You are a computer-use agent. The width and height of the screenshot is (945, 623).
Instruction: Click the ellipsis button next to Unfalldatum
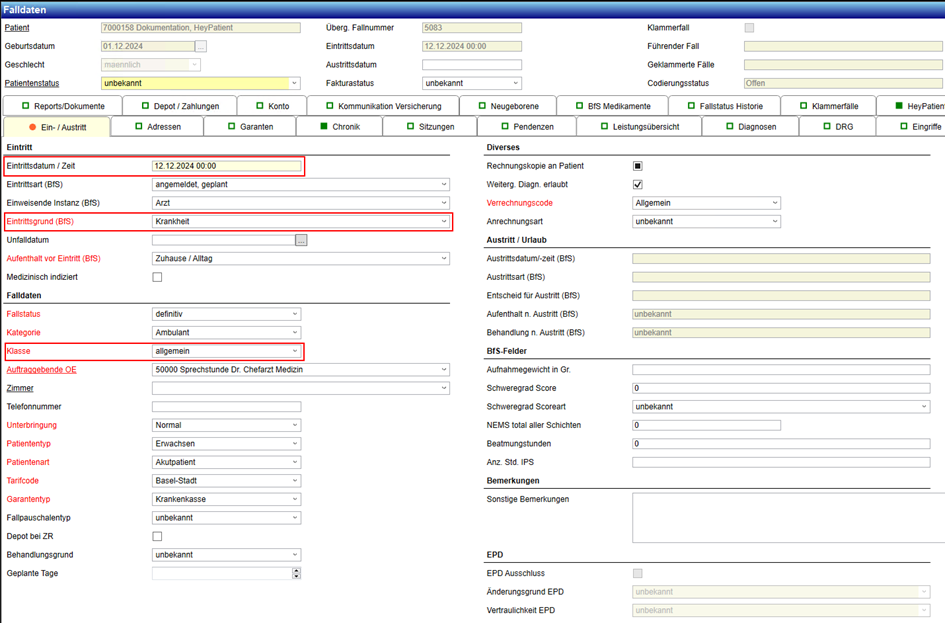301,240
